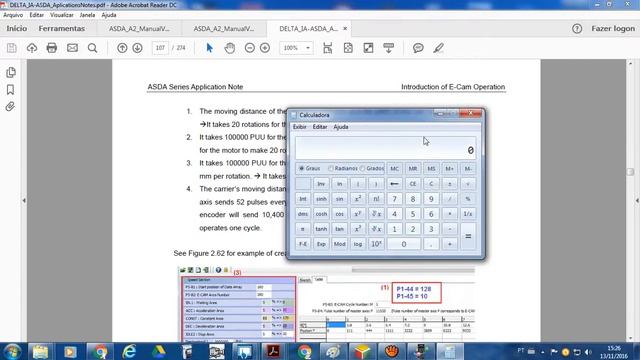This screenshot has width=640, height=360.
Task: Click Fazer logon link
Action: pyautogui.click(x=613, y=29)
